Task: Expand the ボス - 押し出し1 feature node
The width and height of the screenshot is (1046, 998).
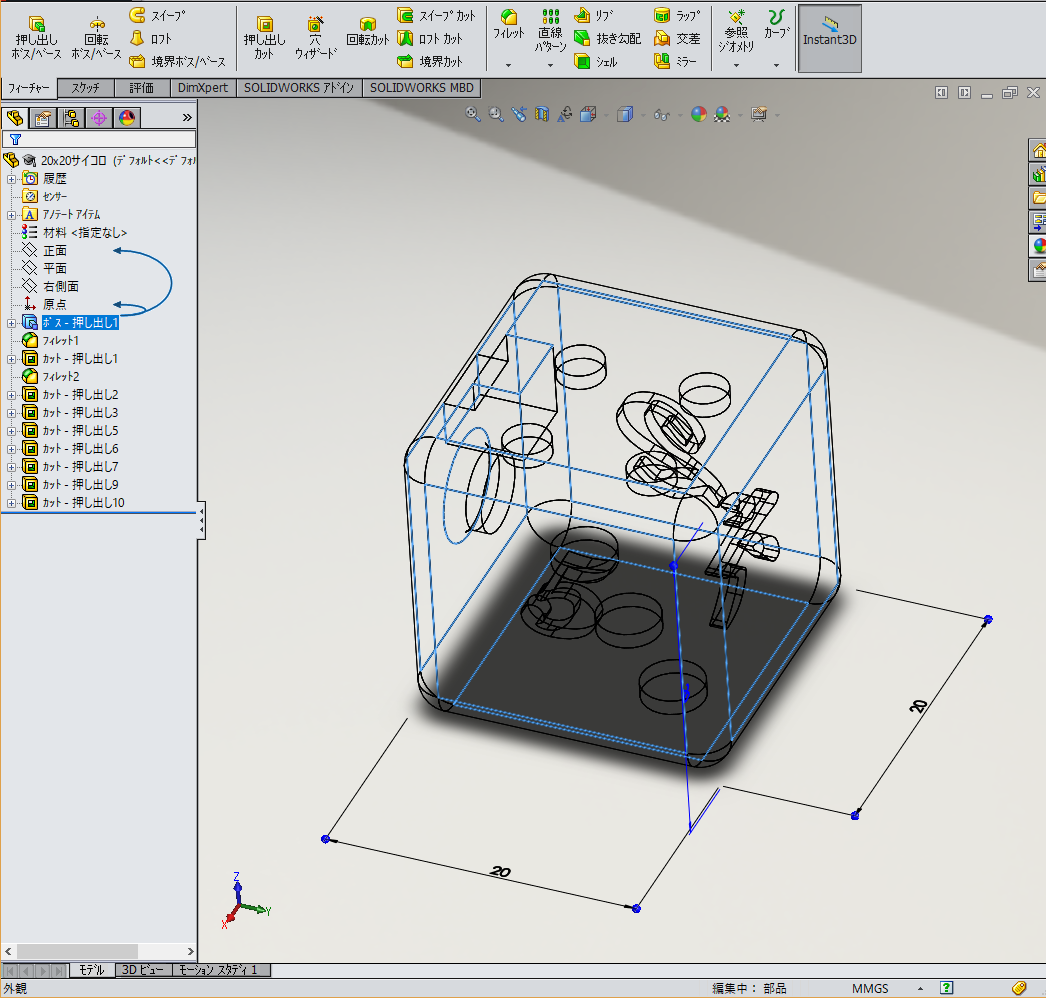Action: pos(11,323)
